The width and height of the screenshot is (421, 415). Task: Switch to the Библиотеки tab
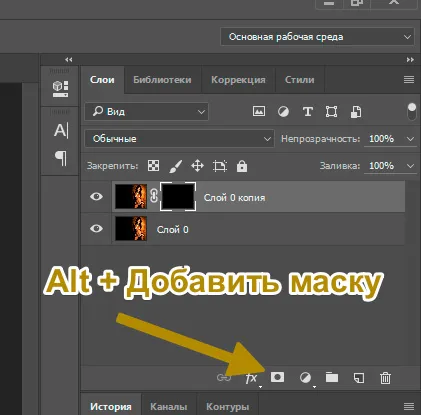(x=162, y=80)
